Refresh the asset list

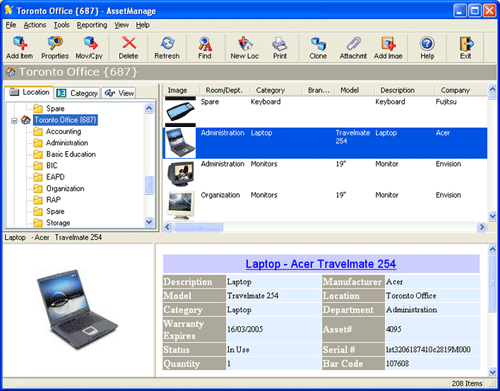tap(167, 48)
